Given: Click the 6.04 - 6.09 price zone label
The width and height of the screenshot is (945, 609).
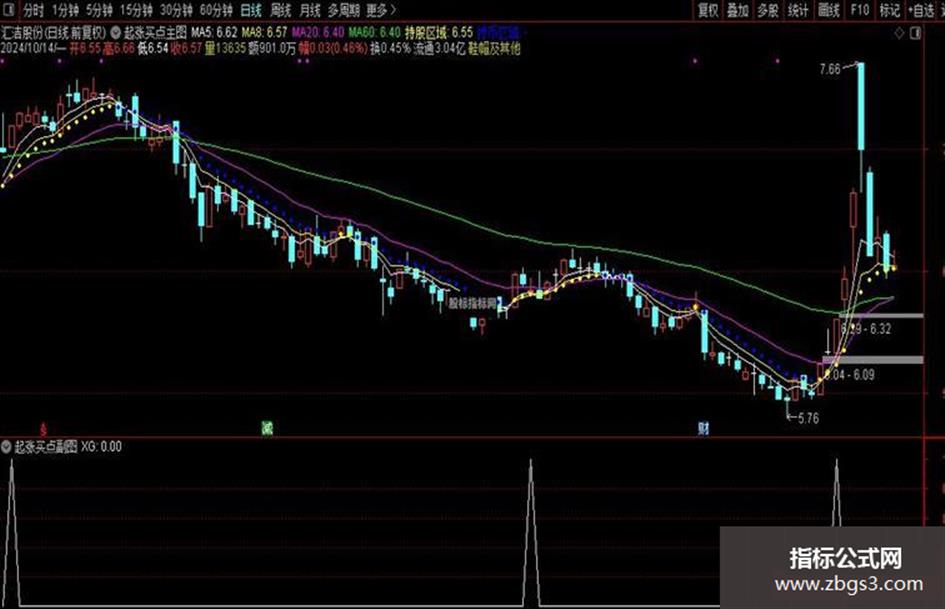Looking at the screenshot, I should (x=850, y=374).
